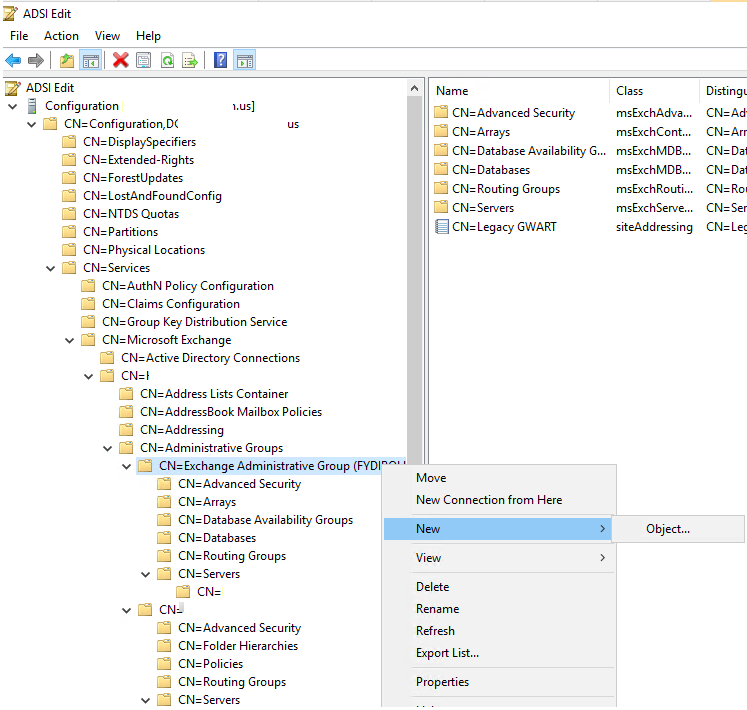The height and width of the screenshot is (710, 747).
Task: Expand the View submenu arrow in context menu
Action: click(603, 558)
